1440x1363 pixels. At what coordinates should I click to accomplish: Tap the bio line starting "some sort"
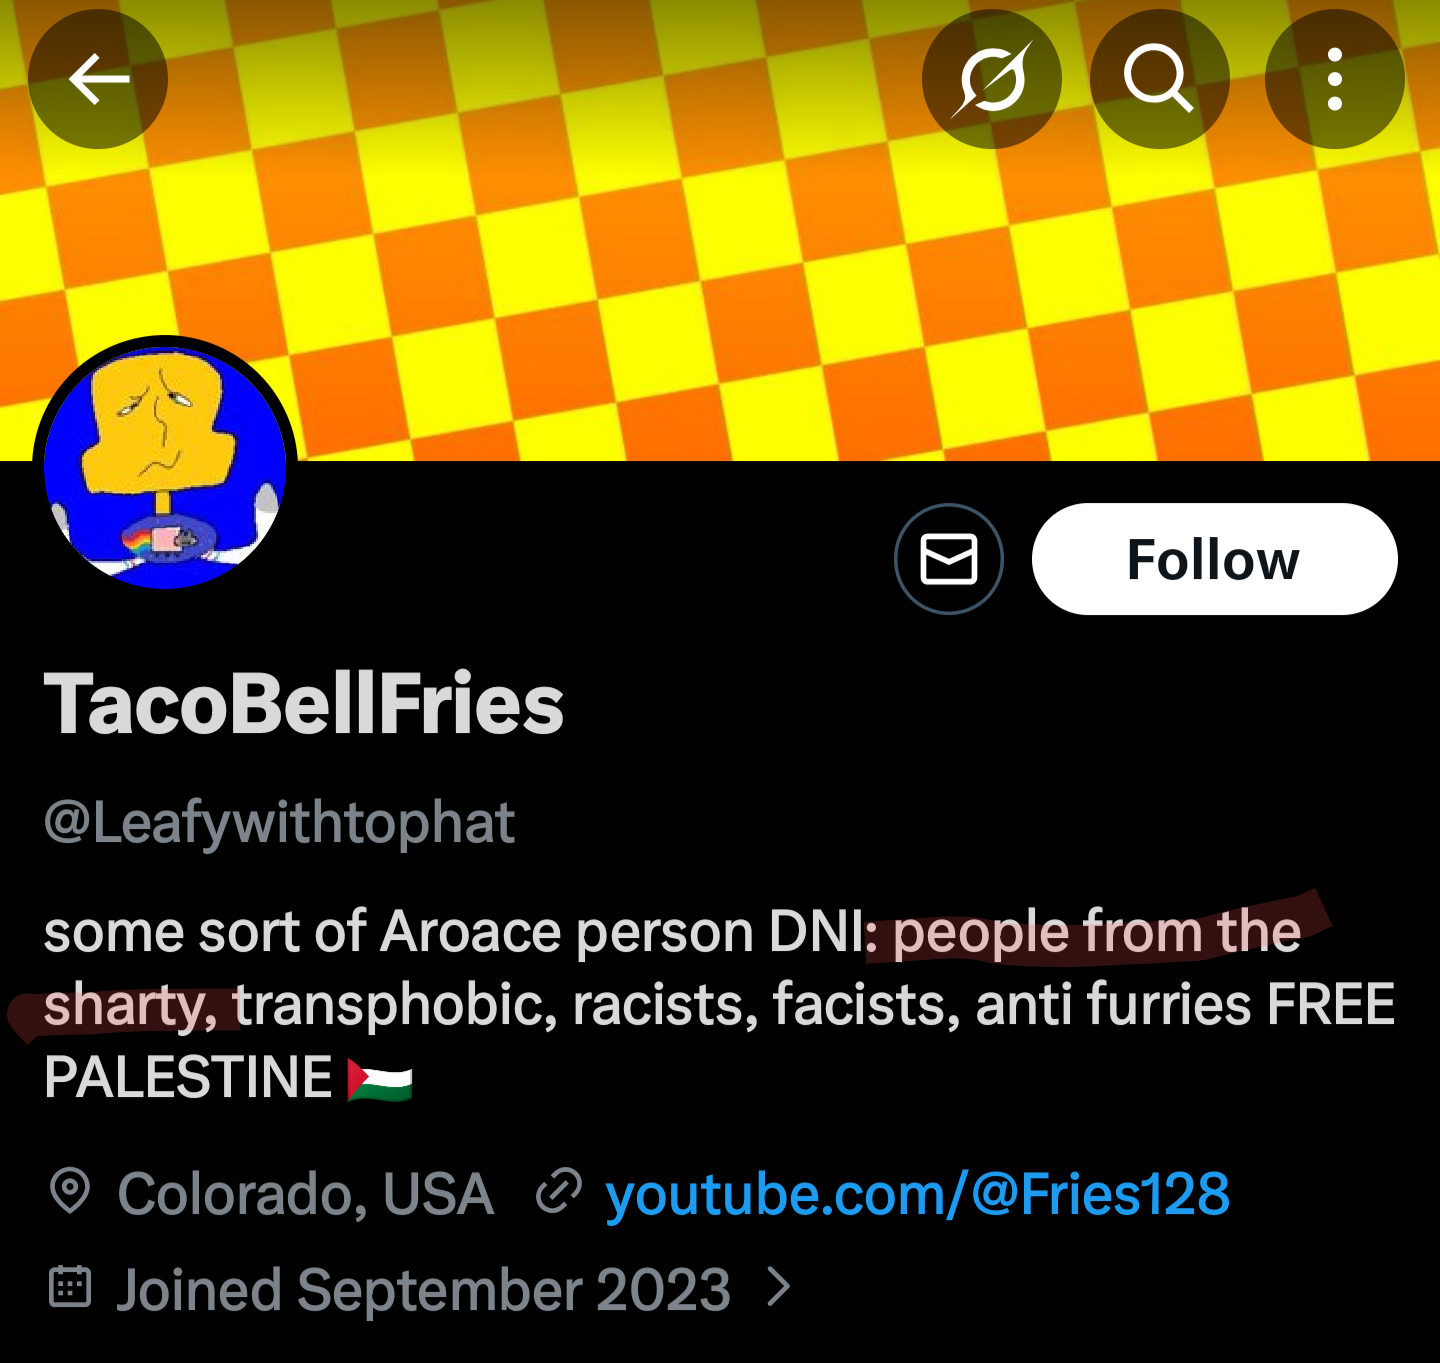point(450,932)
